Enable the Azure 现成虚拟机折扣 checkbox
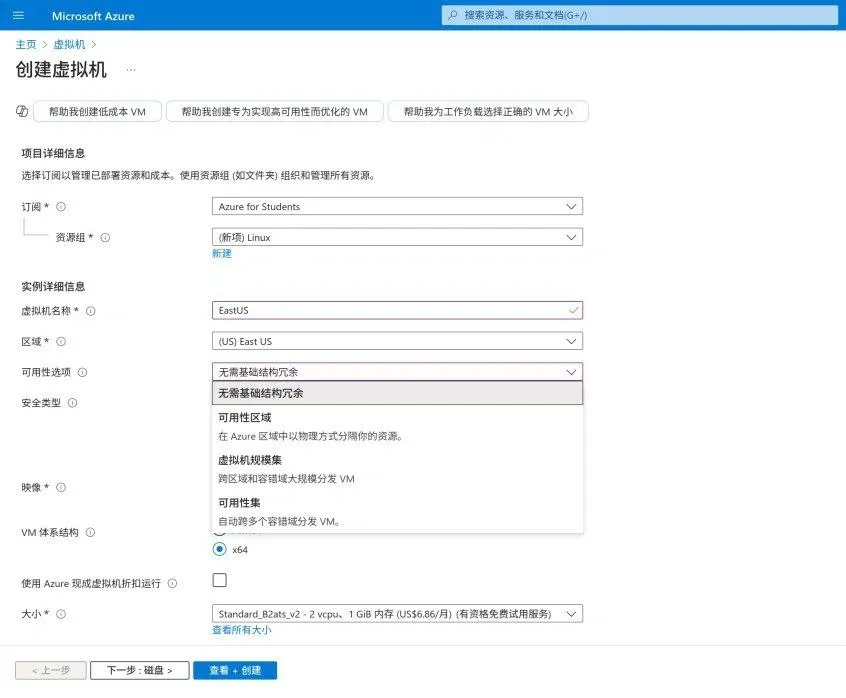 coord(220,580)
